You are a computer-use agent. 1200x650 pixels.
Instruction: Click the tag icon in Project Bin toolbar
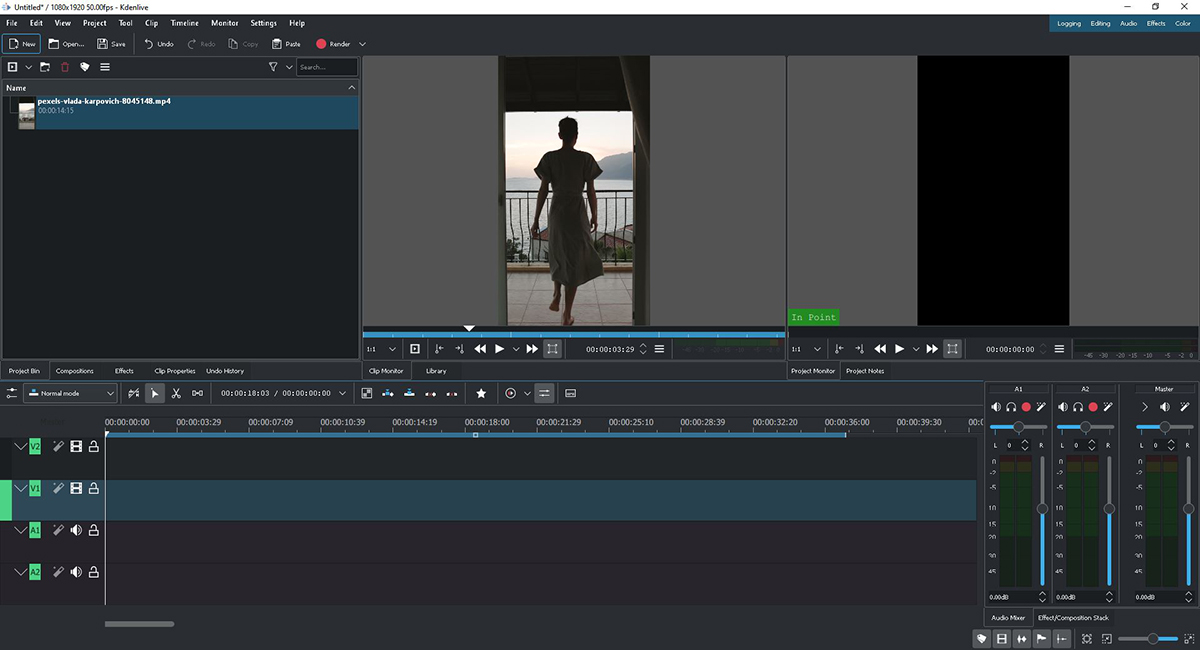click(85, 67)
